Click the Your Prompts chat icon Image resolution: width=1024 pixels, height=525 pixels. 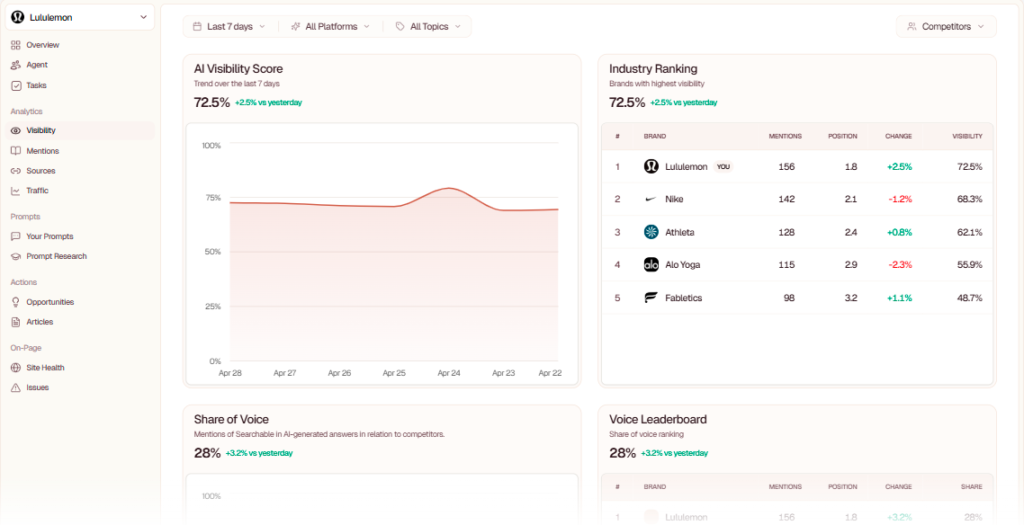point(16,236)
